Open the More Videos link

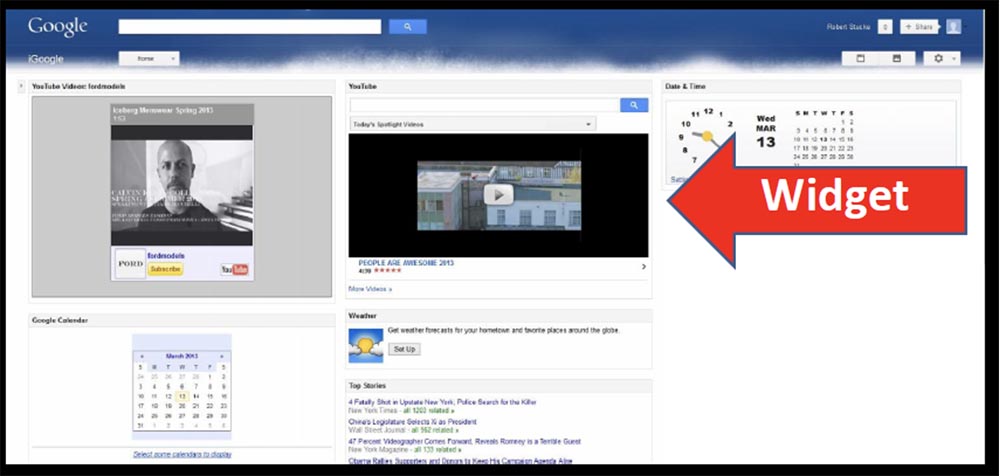(370, 289)
